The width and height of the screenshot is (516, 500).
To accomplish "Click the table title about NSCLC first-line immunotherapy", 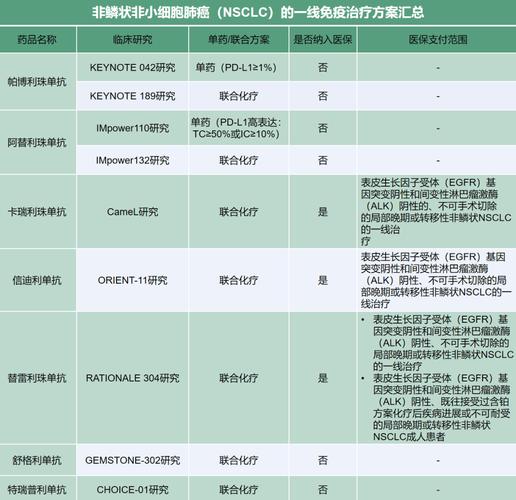I will pos(258,13).
